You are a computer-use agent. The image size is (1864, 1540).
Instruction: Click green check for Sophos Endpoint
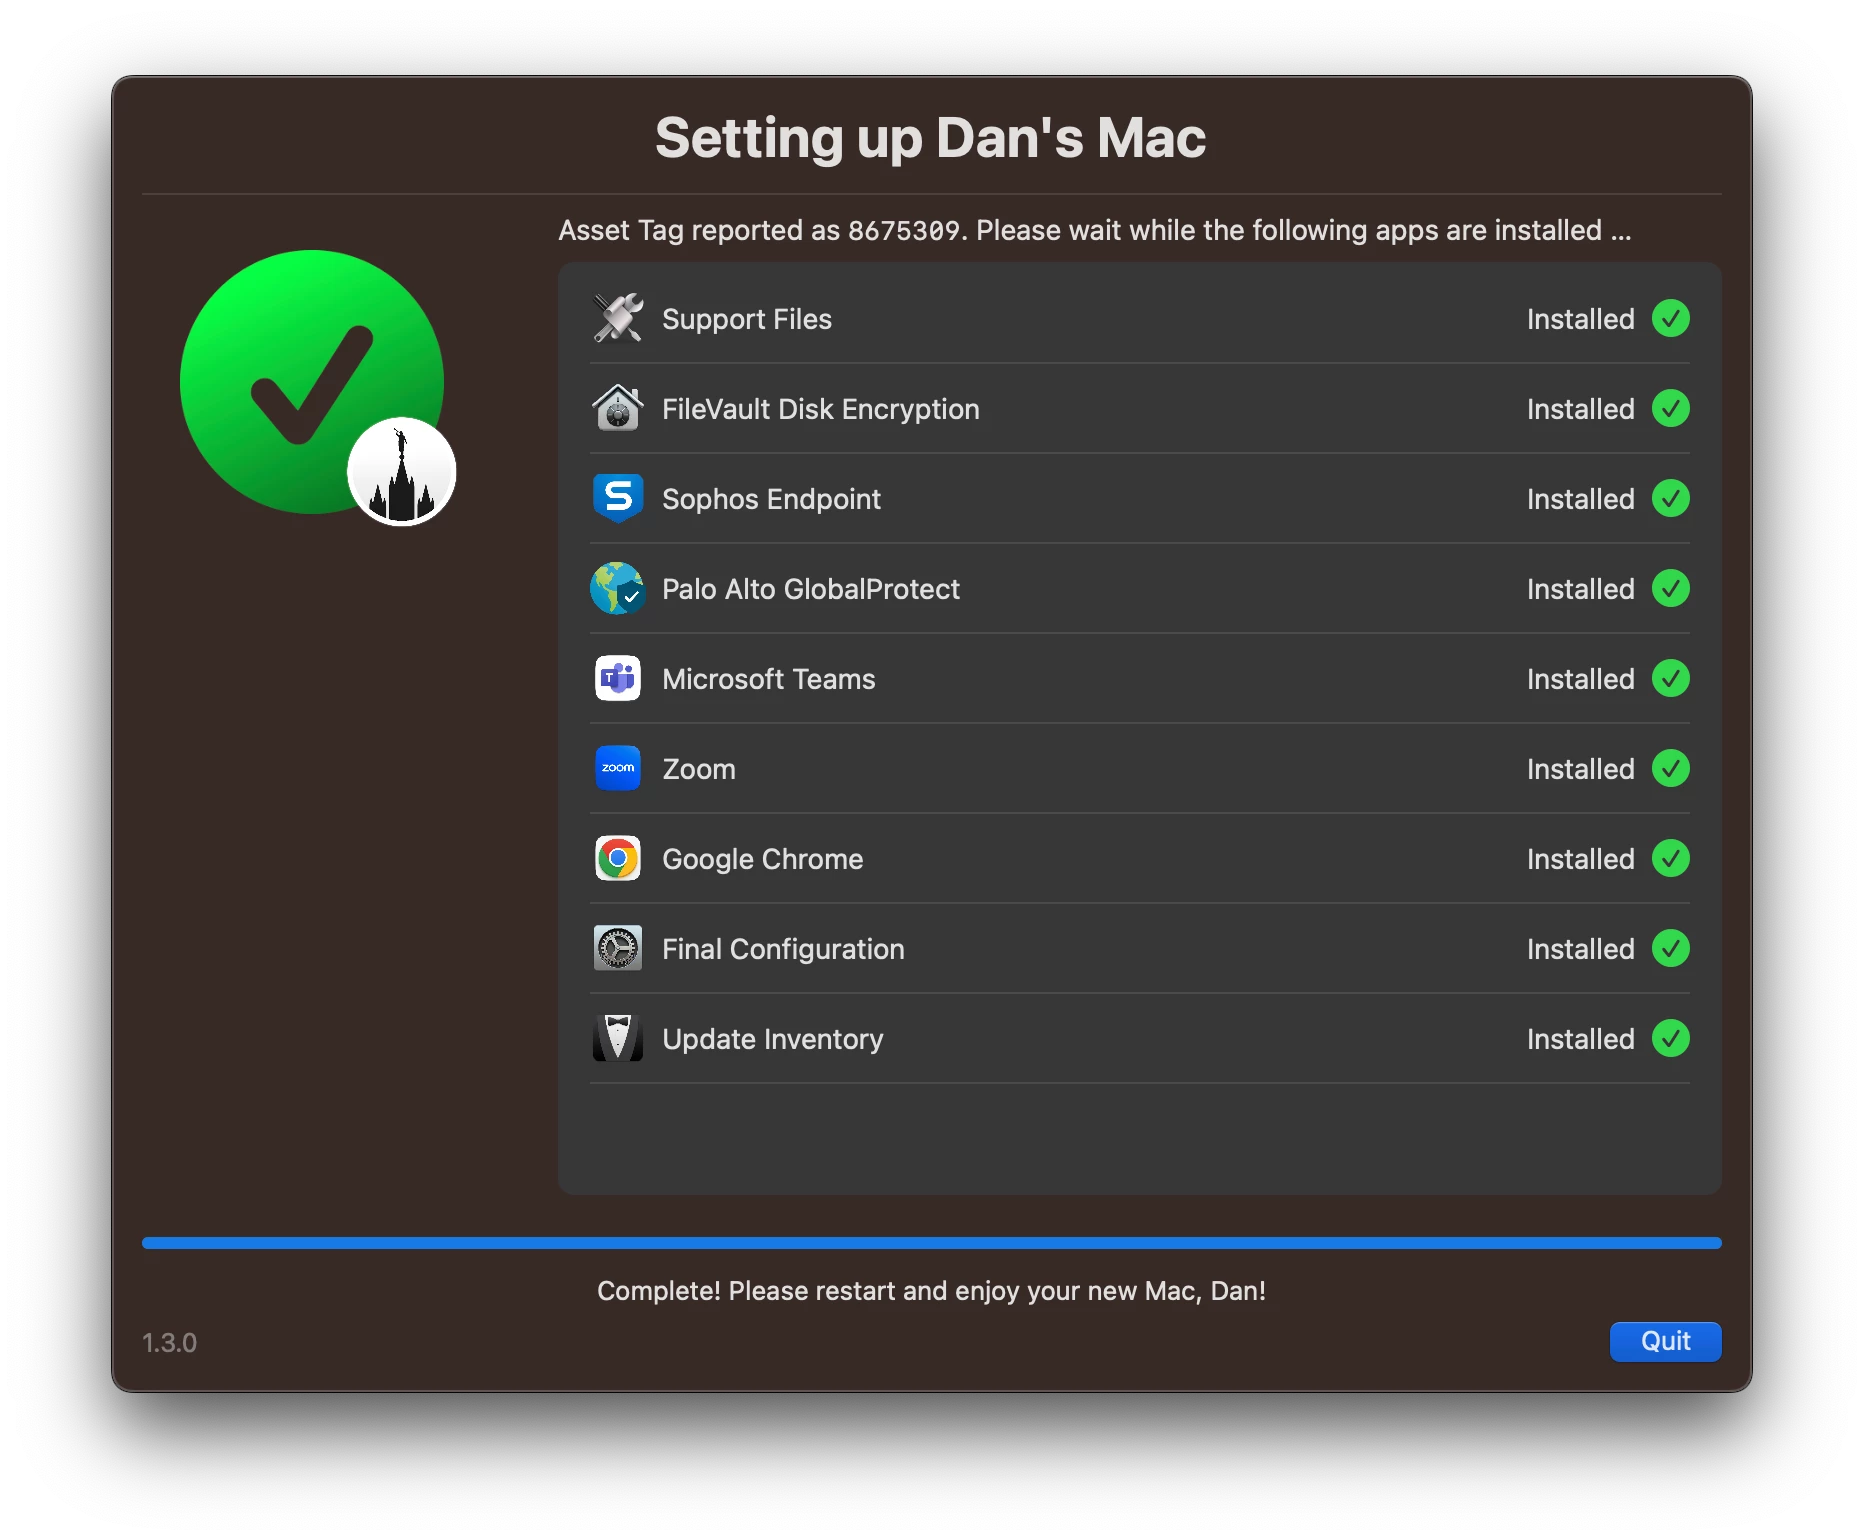click(x=1671, y=498)
